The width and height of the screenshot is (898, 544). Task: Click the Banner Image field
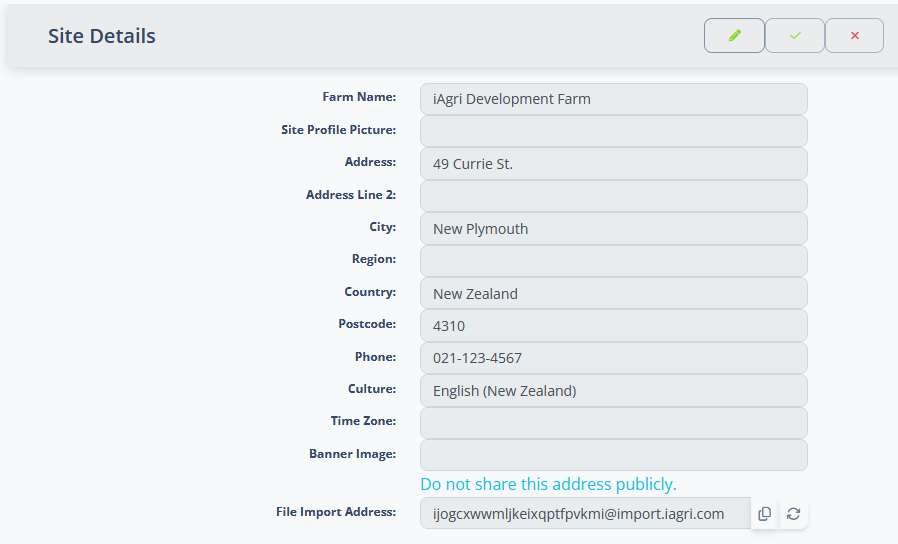[x=613, y=455]
